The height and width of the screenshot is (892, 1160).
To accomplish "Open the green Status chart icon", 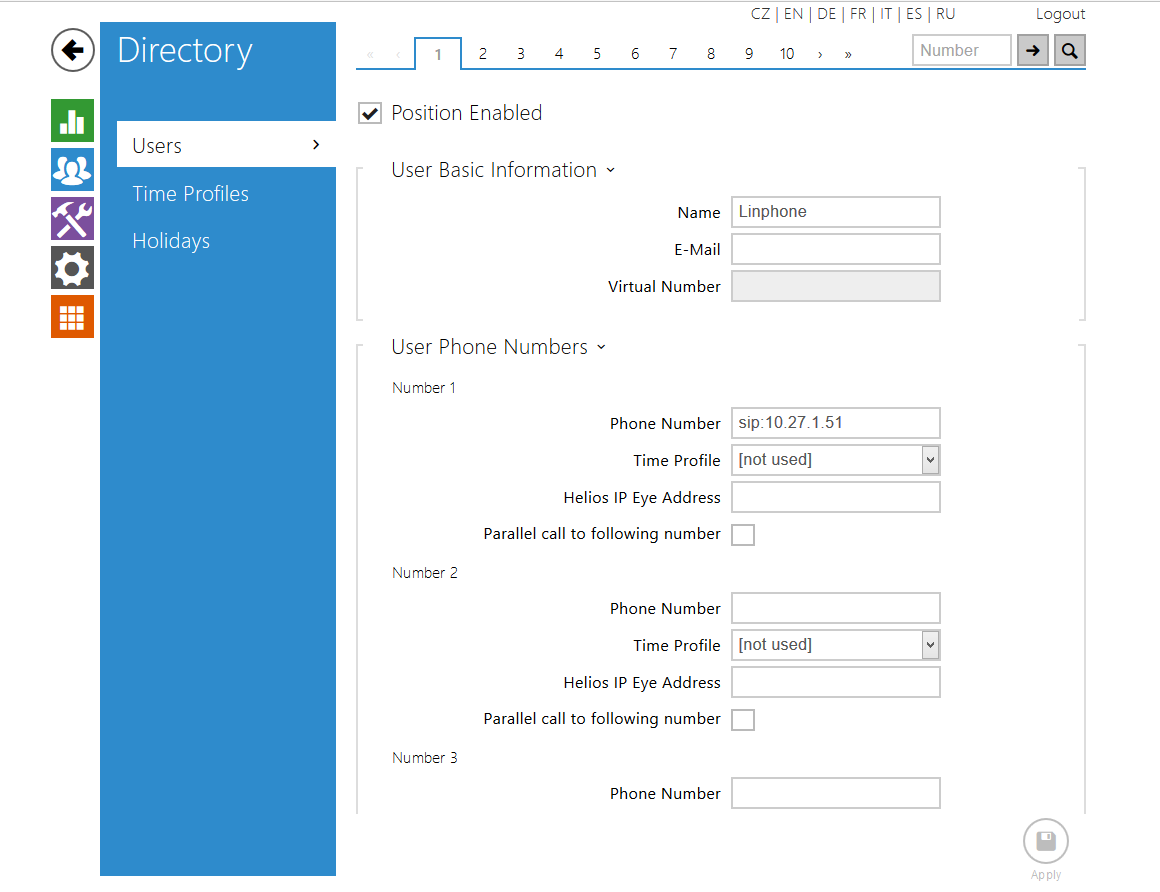I will [73, 120].
